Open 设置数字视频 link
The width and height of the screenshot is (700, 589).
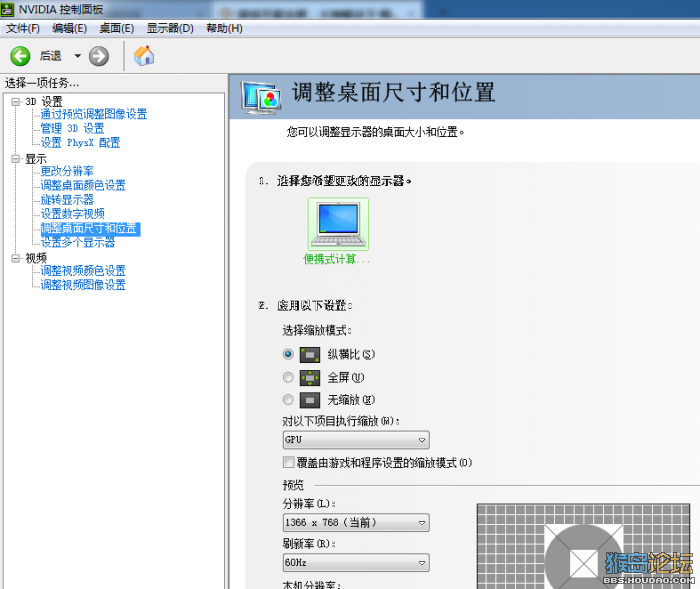click(x=72, y=214)
